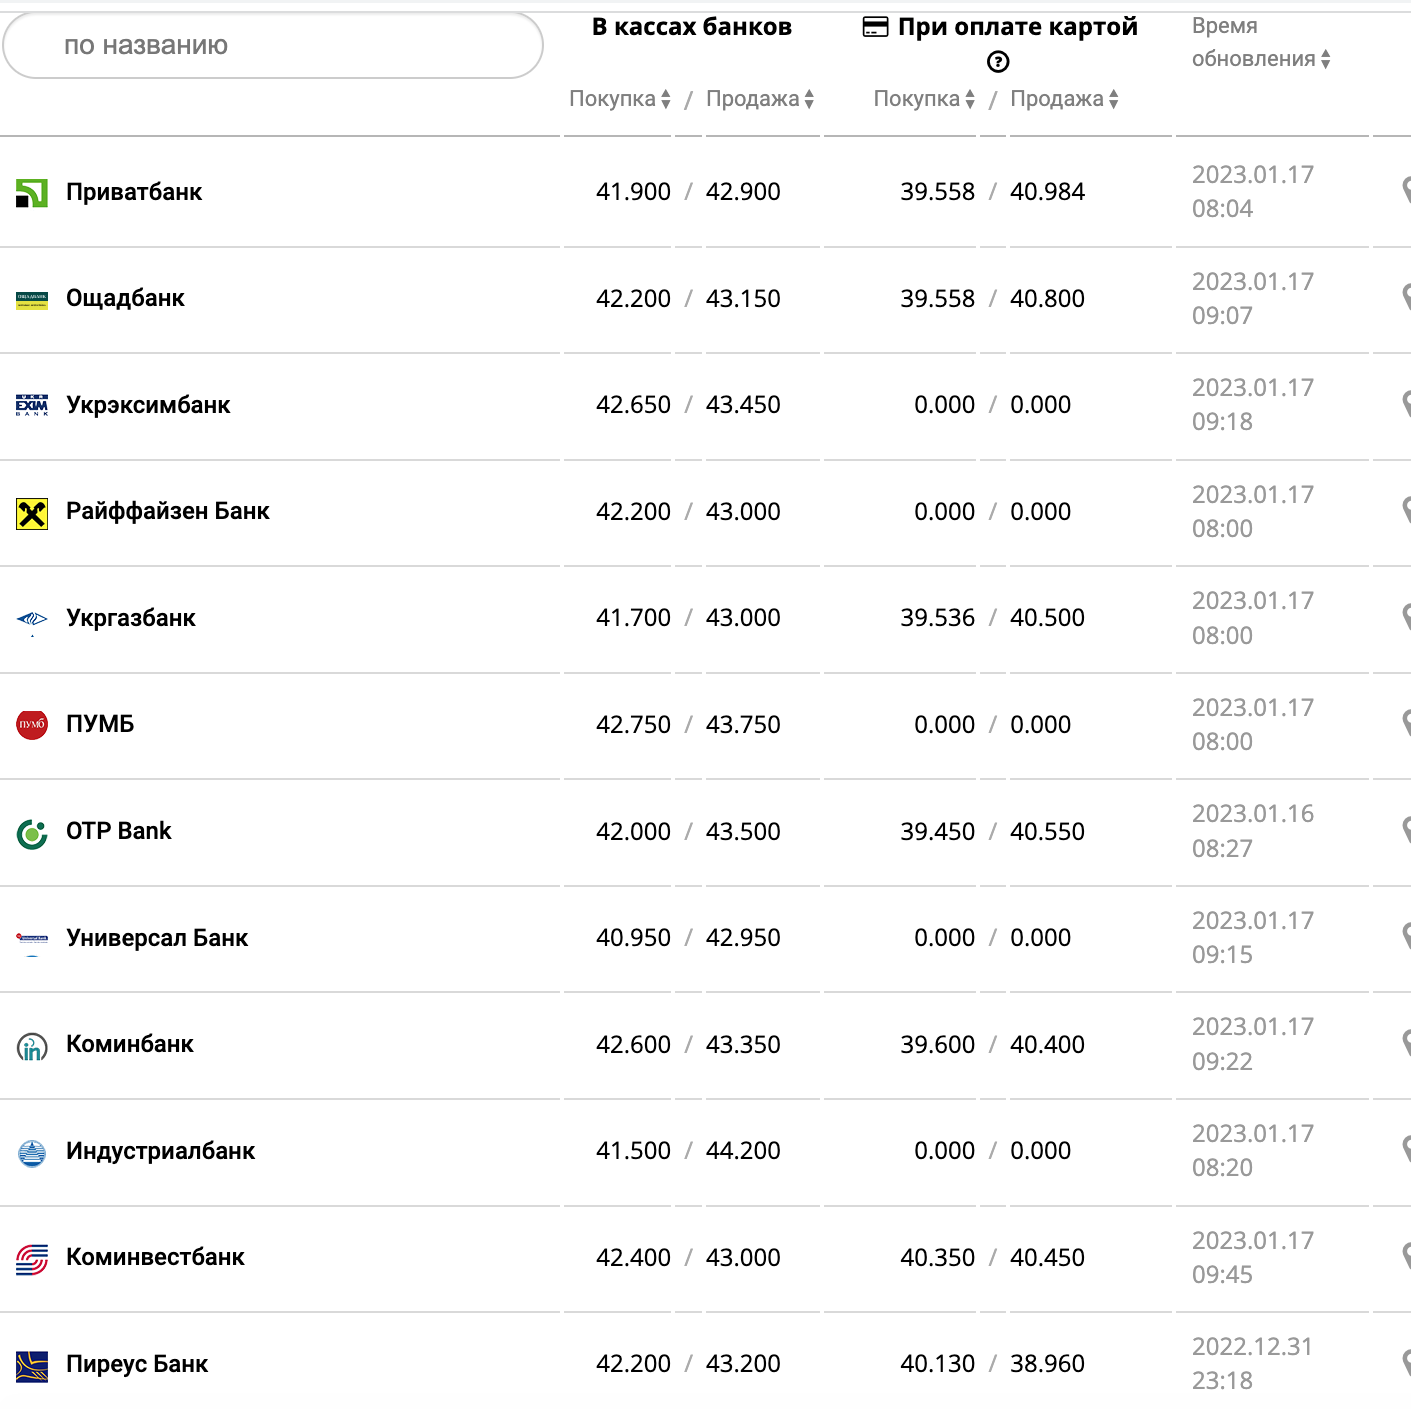Click the card payment icon in header
The image size is (1411, 1409).
click(875, 27)
